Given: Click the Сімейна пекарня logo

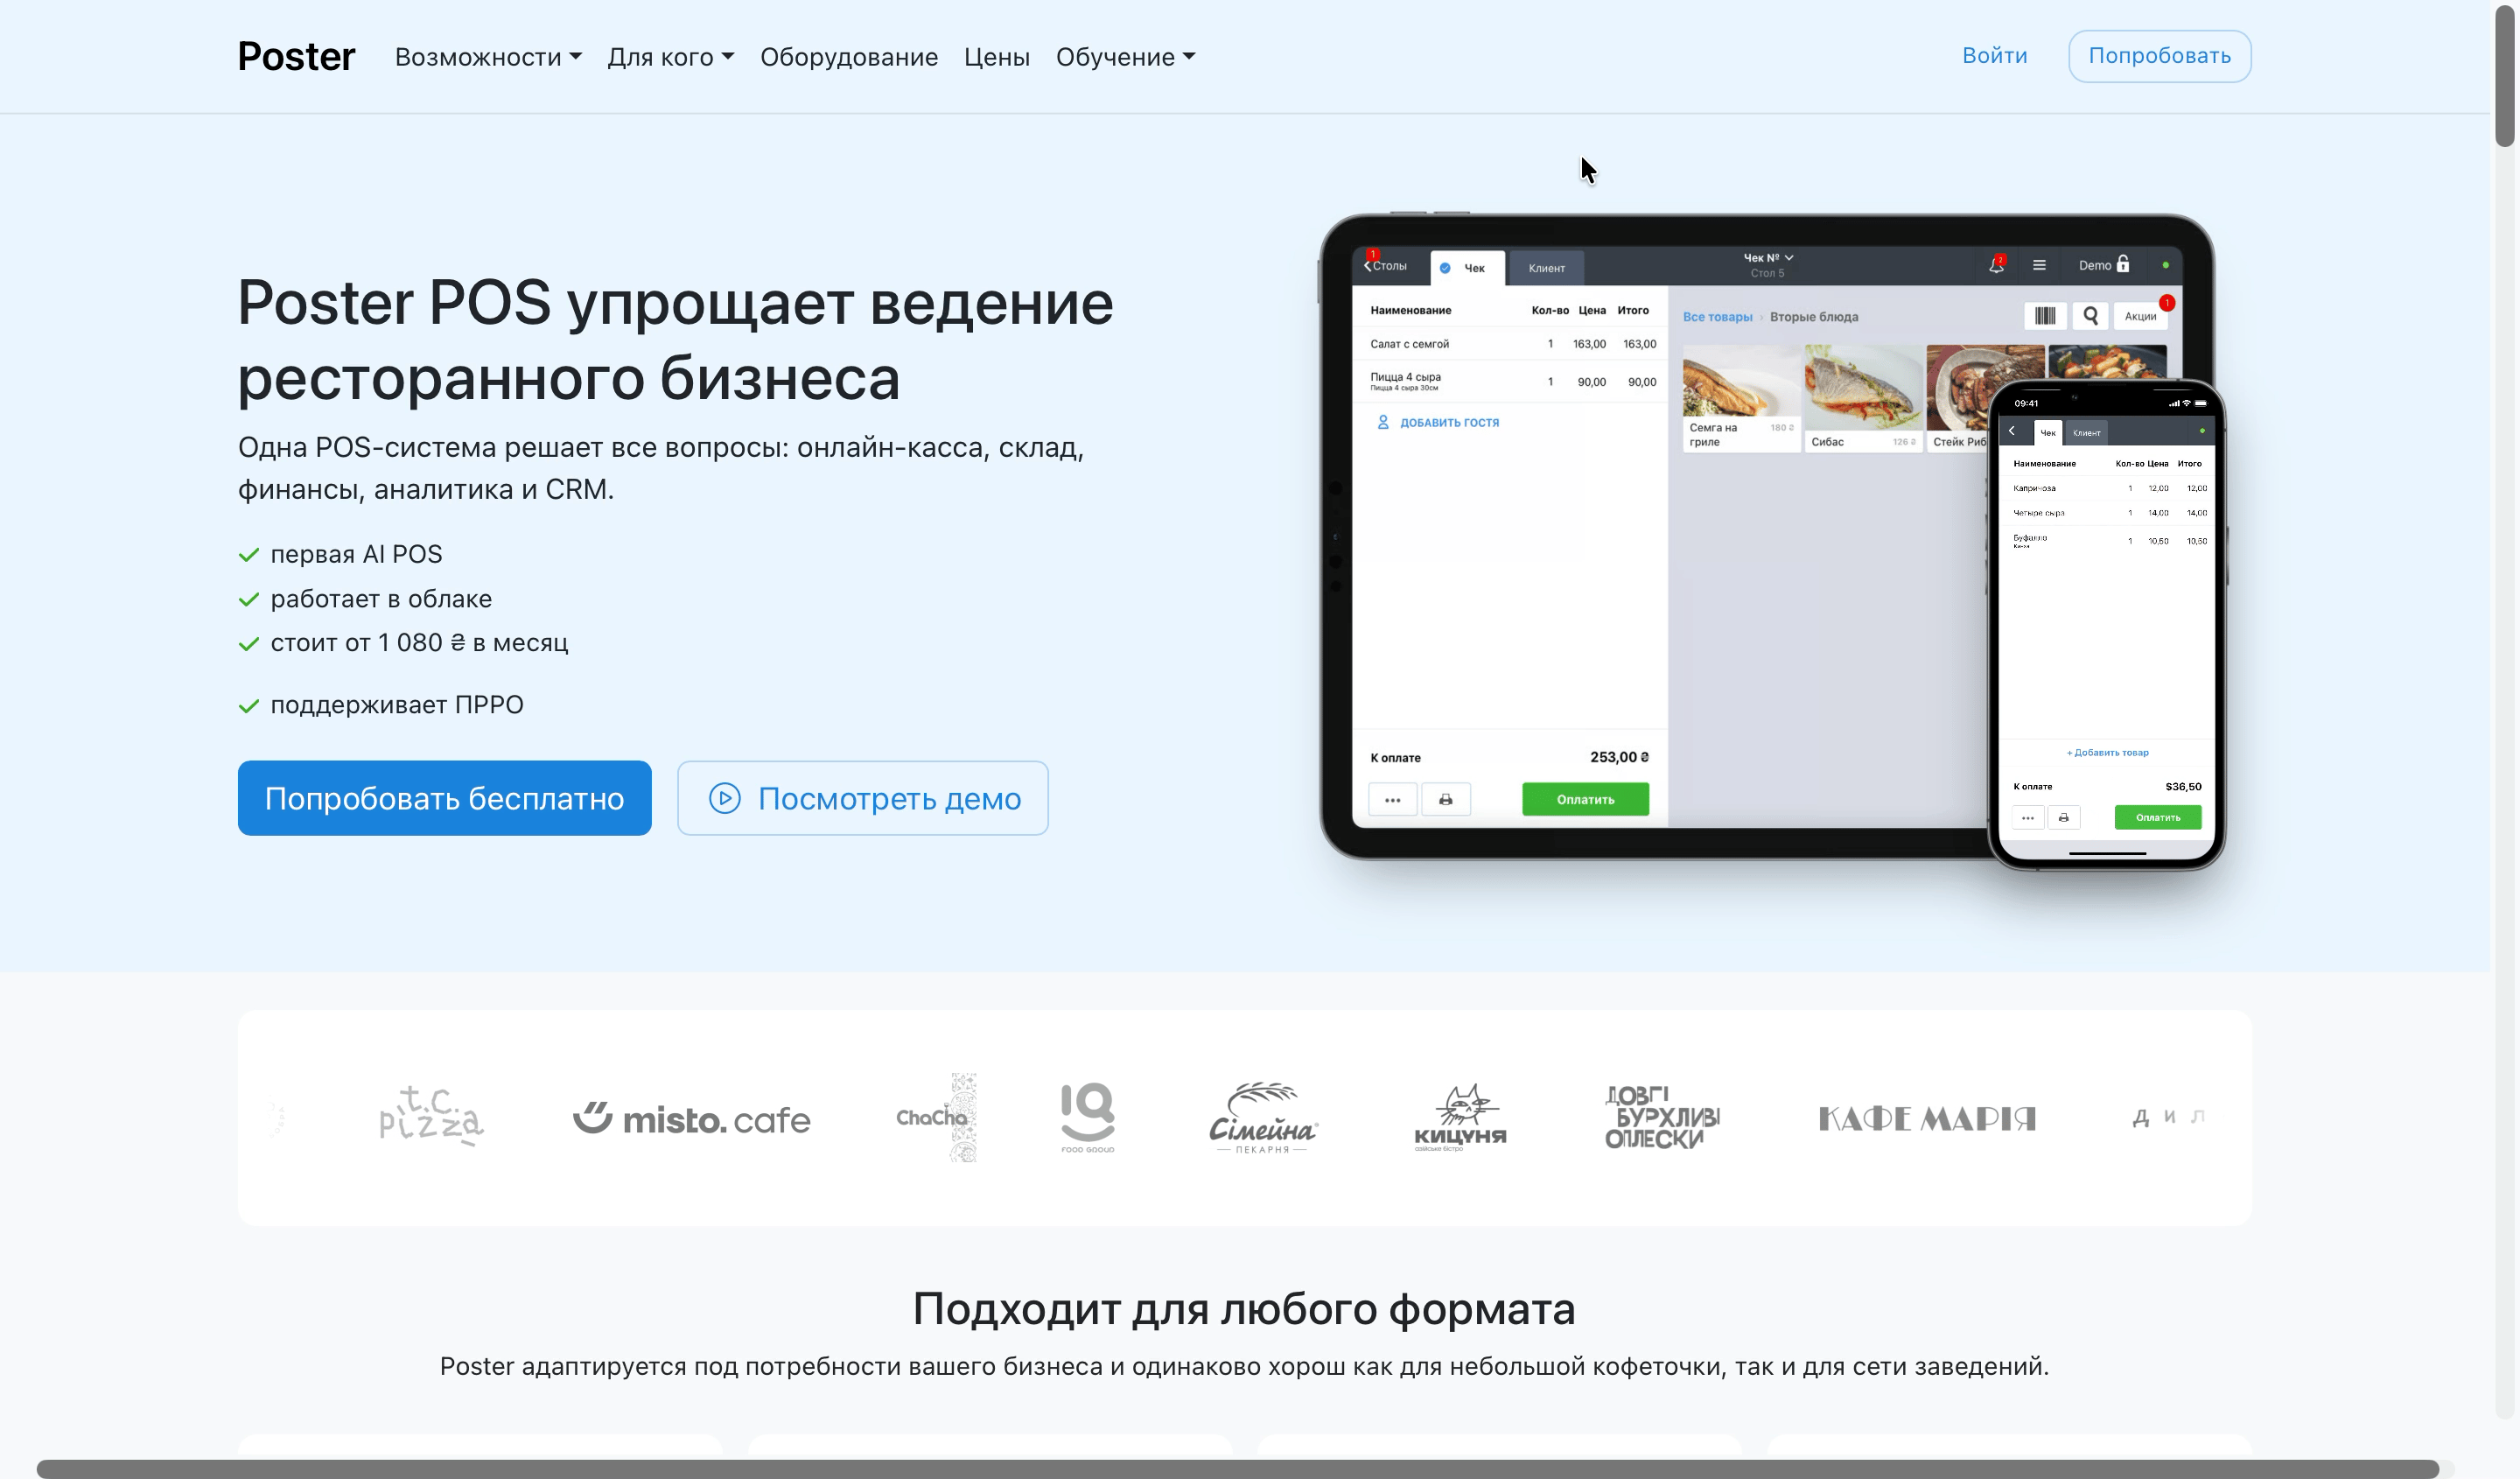Looking at the screenshot, I should click(x=1263, y=1117).
